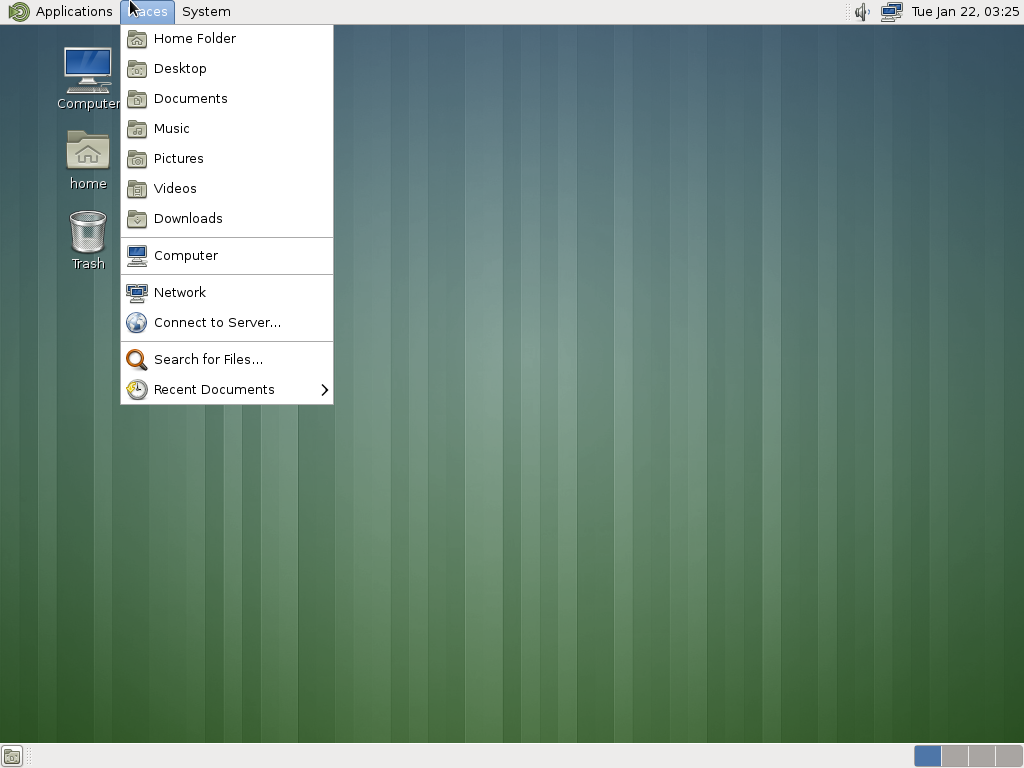
Task: Open the Downloads folder entry
Action: pyautogui.click(x=189, y=218)
